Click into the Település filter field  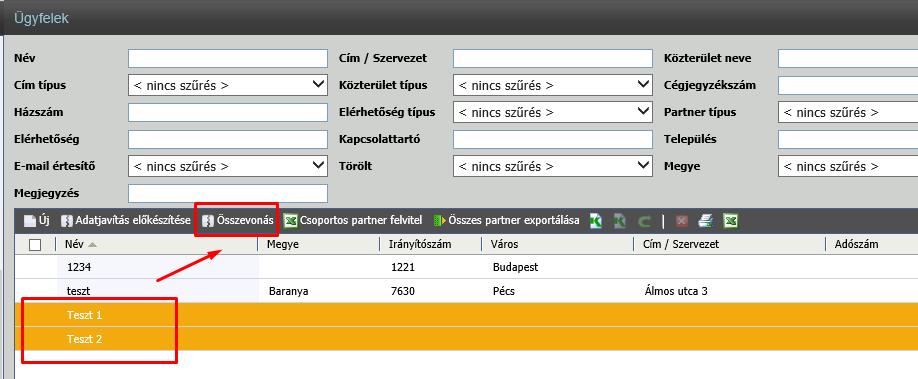click(848, 139)
